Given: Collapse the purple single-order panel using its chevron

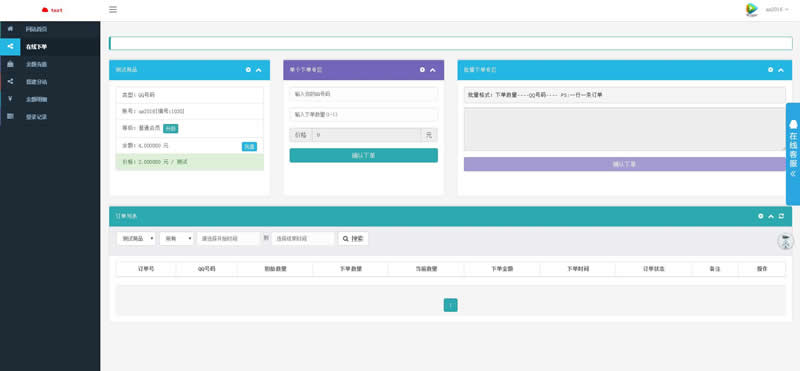Looking at the screenshot, I should (x=433, y=70).
